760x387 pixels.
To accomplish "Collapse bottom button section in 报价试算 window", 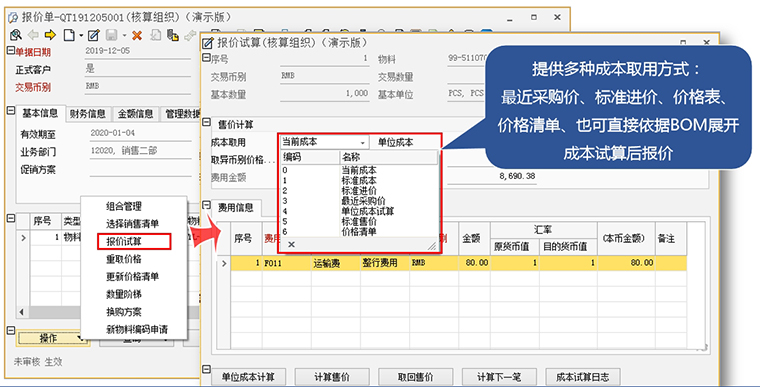I will (x=206, y=370).
